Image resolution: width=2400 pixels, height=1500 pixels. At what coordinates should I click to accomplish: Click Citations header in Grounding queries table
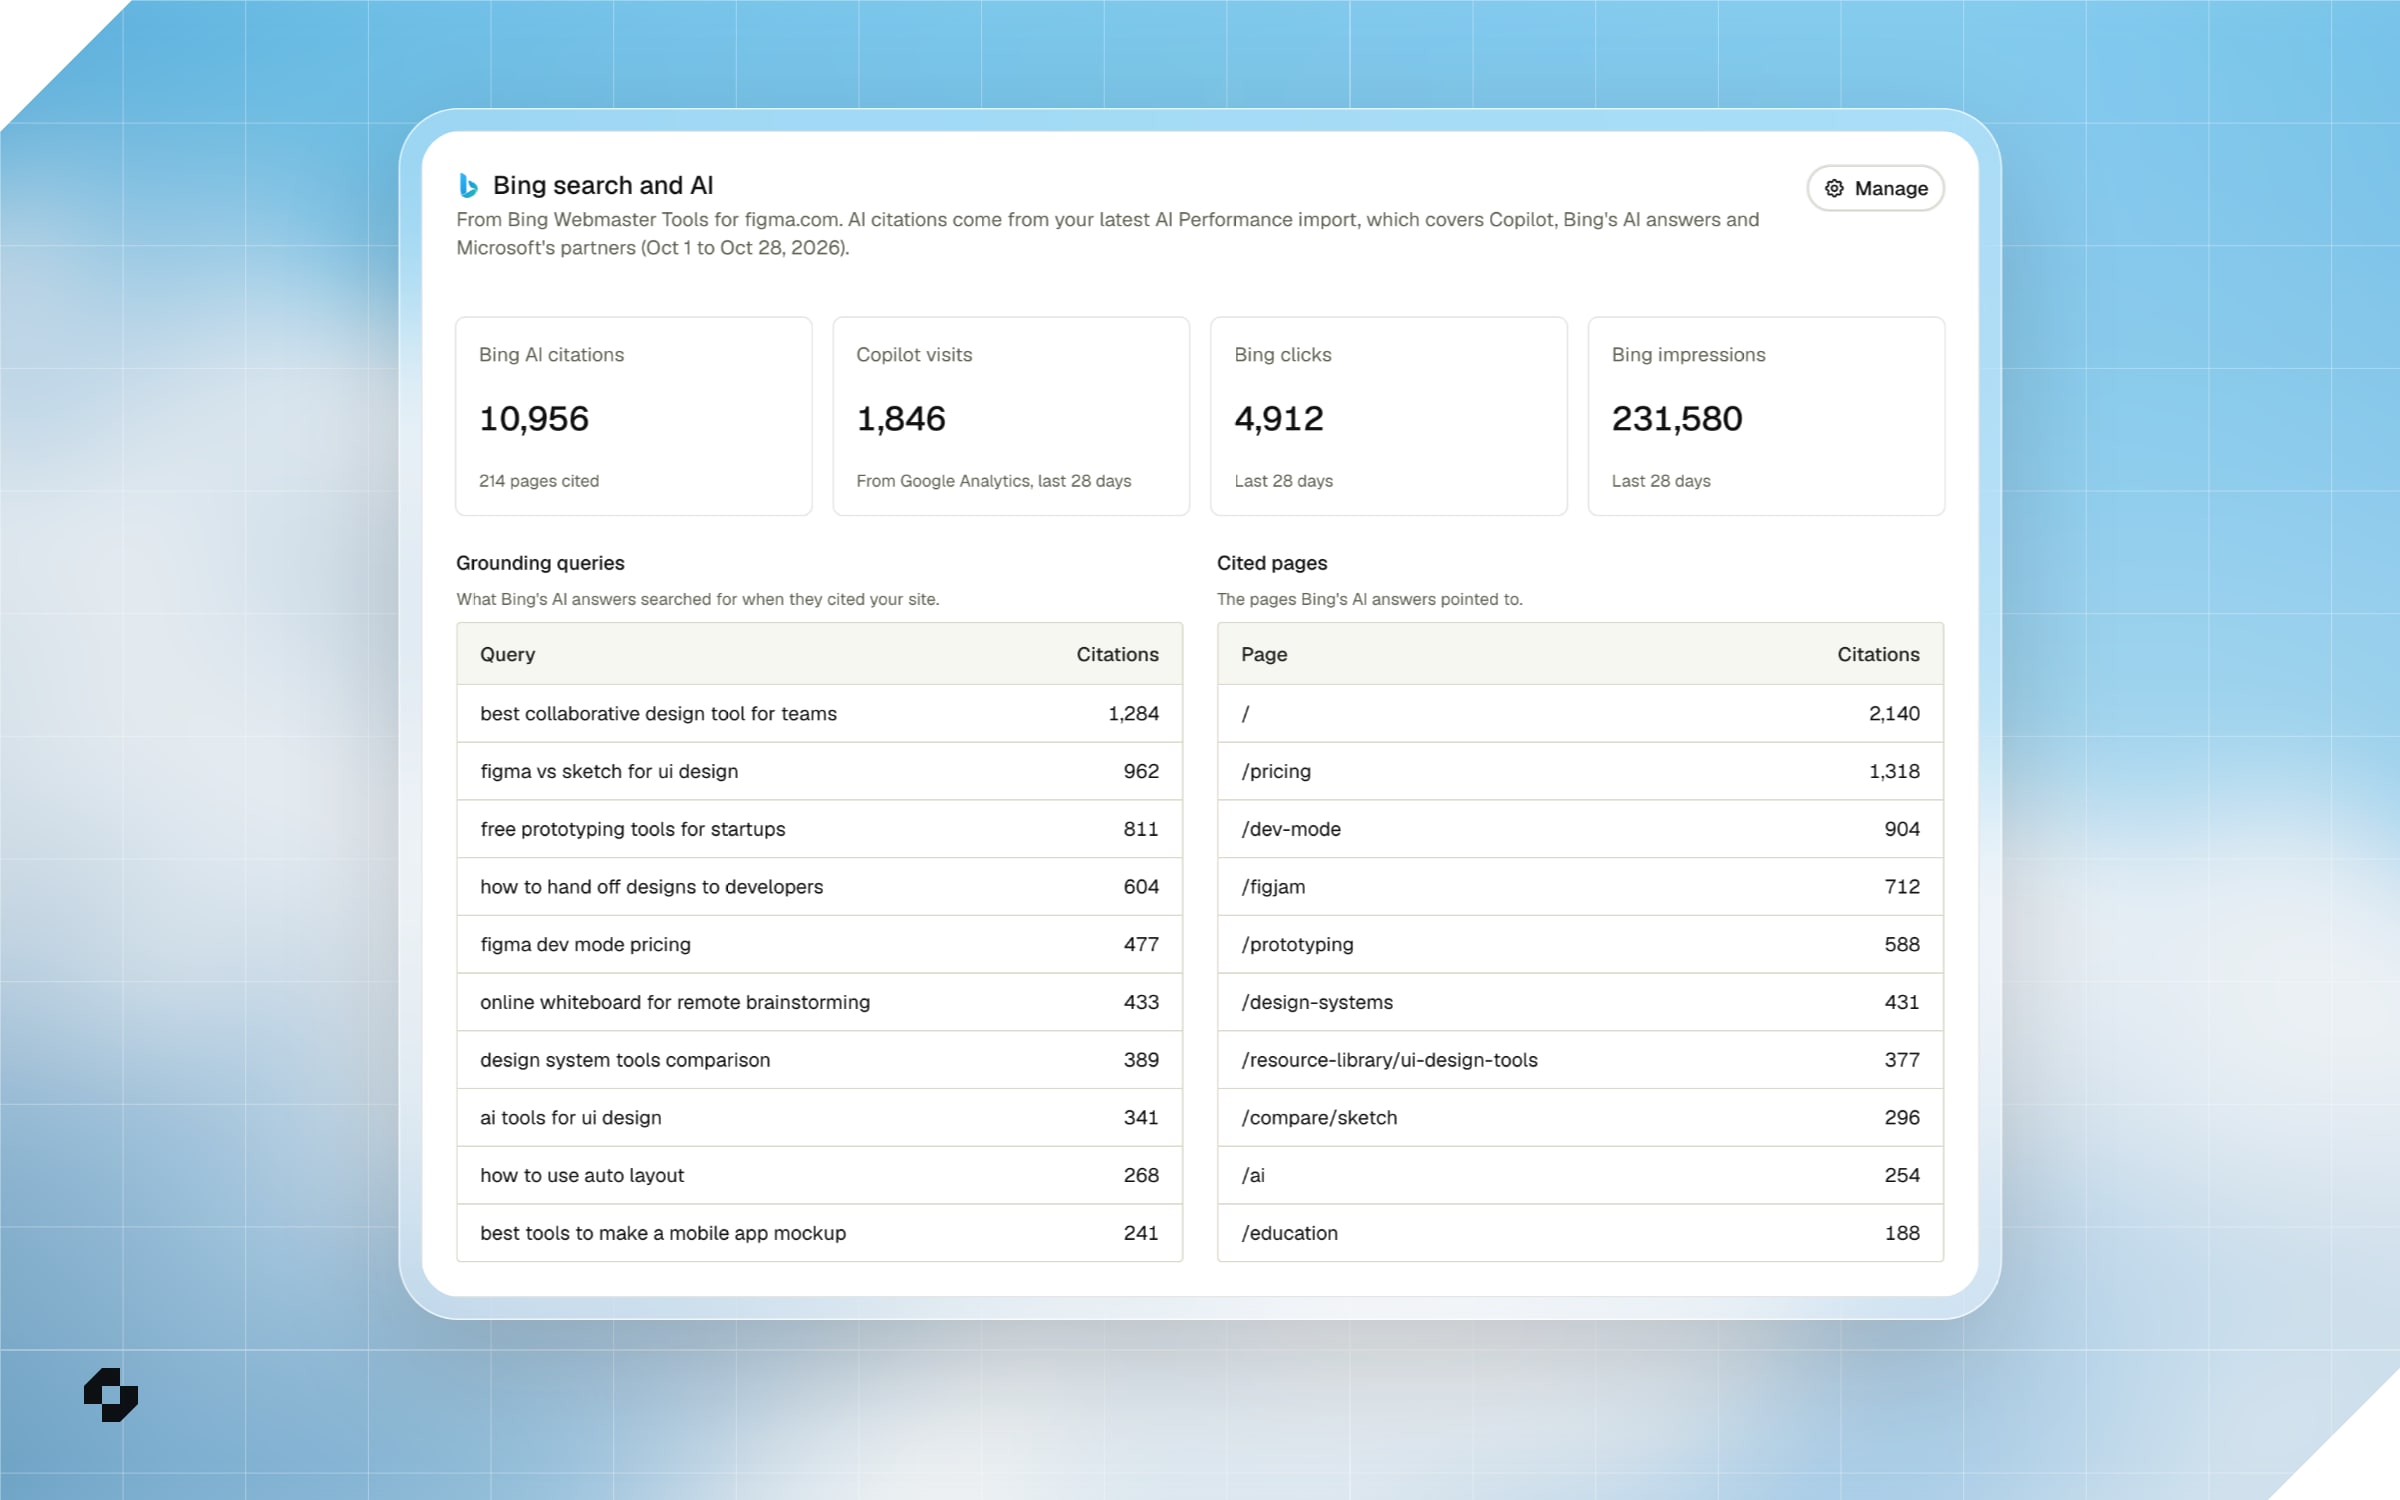[1117, 654]
